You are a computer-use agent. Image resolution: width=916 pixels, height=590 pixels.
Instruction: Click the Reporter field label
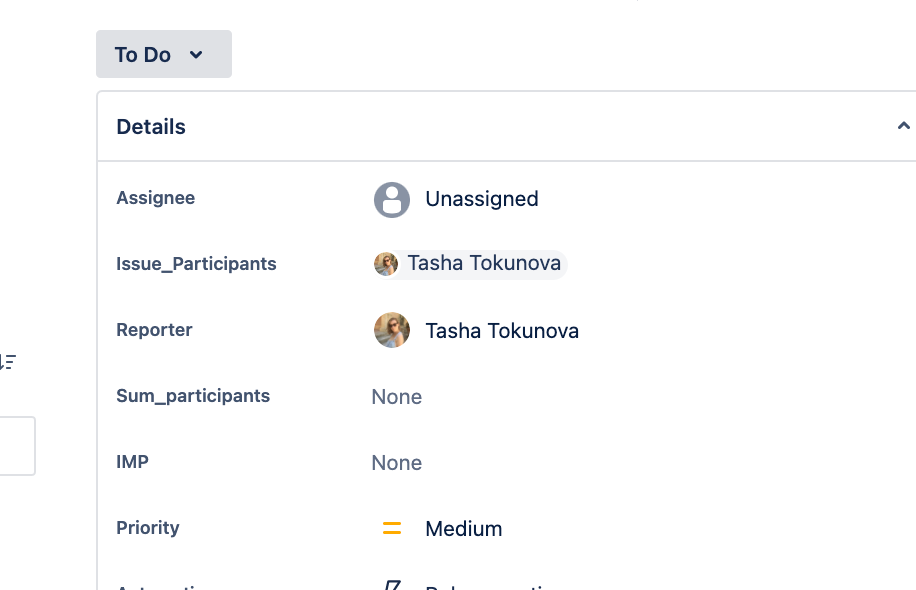pos(154,330)
